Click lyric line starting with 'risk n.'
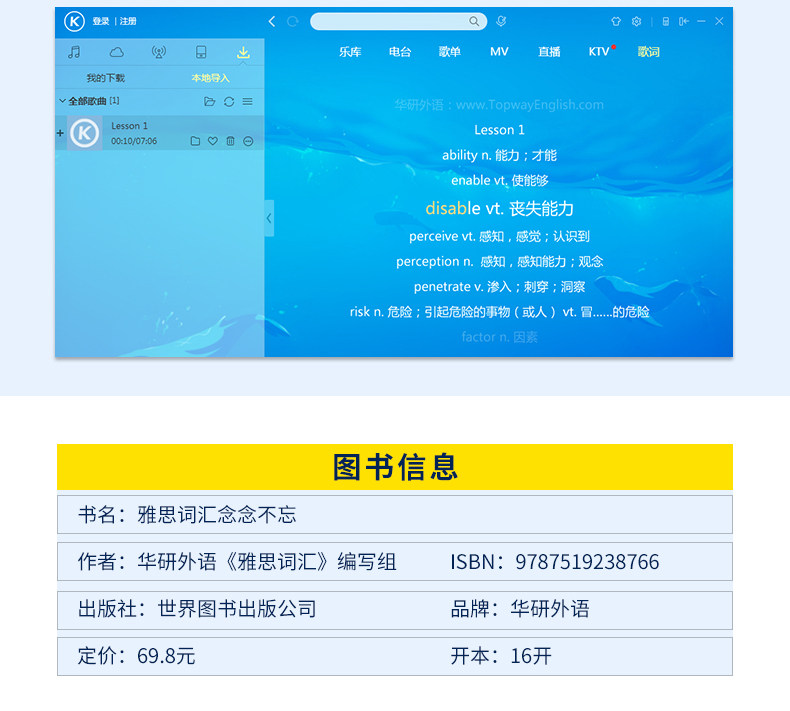 coord(499,312)
